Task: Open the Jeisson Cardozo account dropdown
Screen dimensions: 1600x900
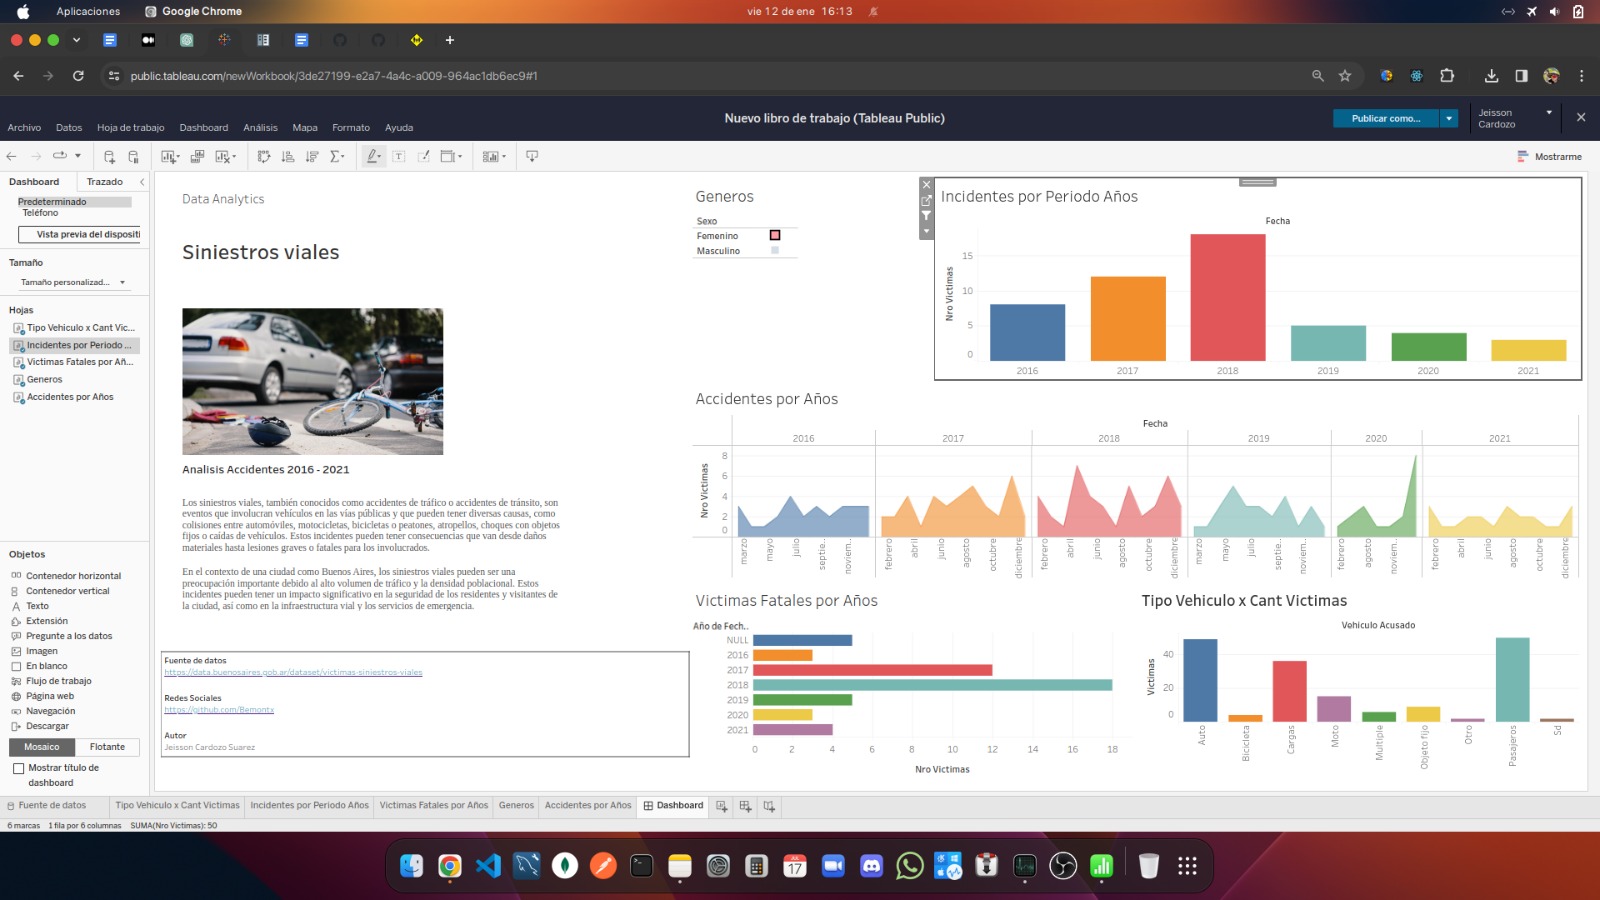Action: (x=1549, y=112)
